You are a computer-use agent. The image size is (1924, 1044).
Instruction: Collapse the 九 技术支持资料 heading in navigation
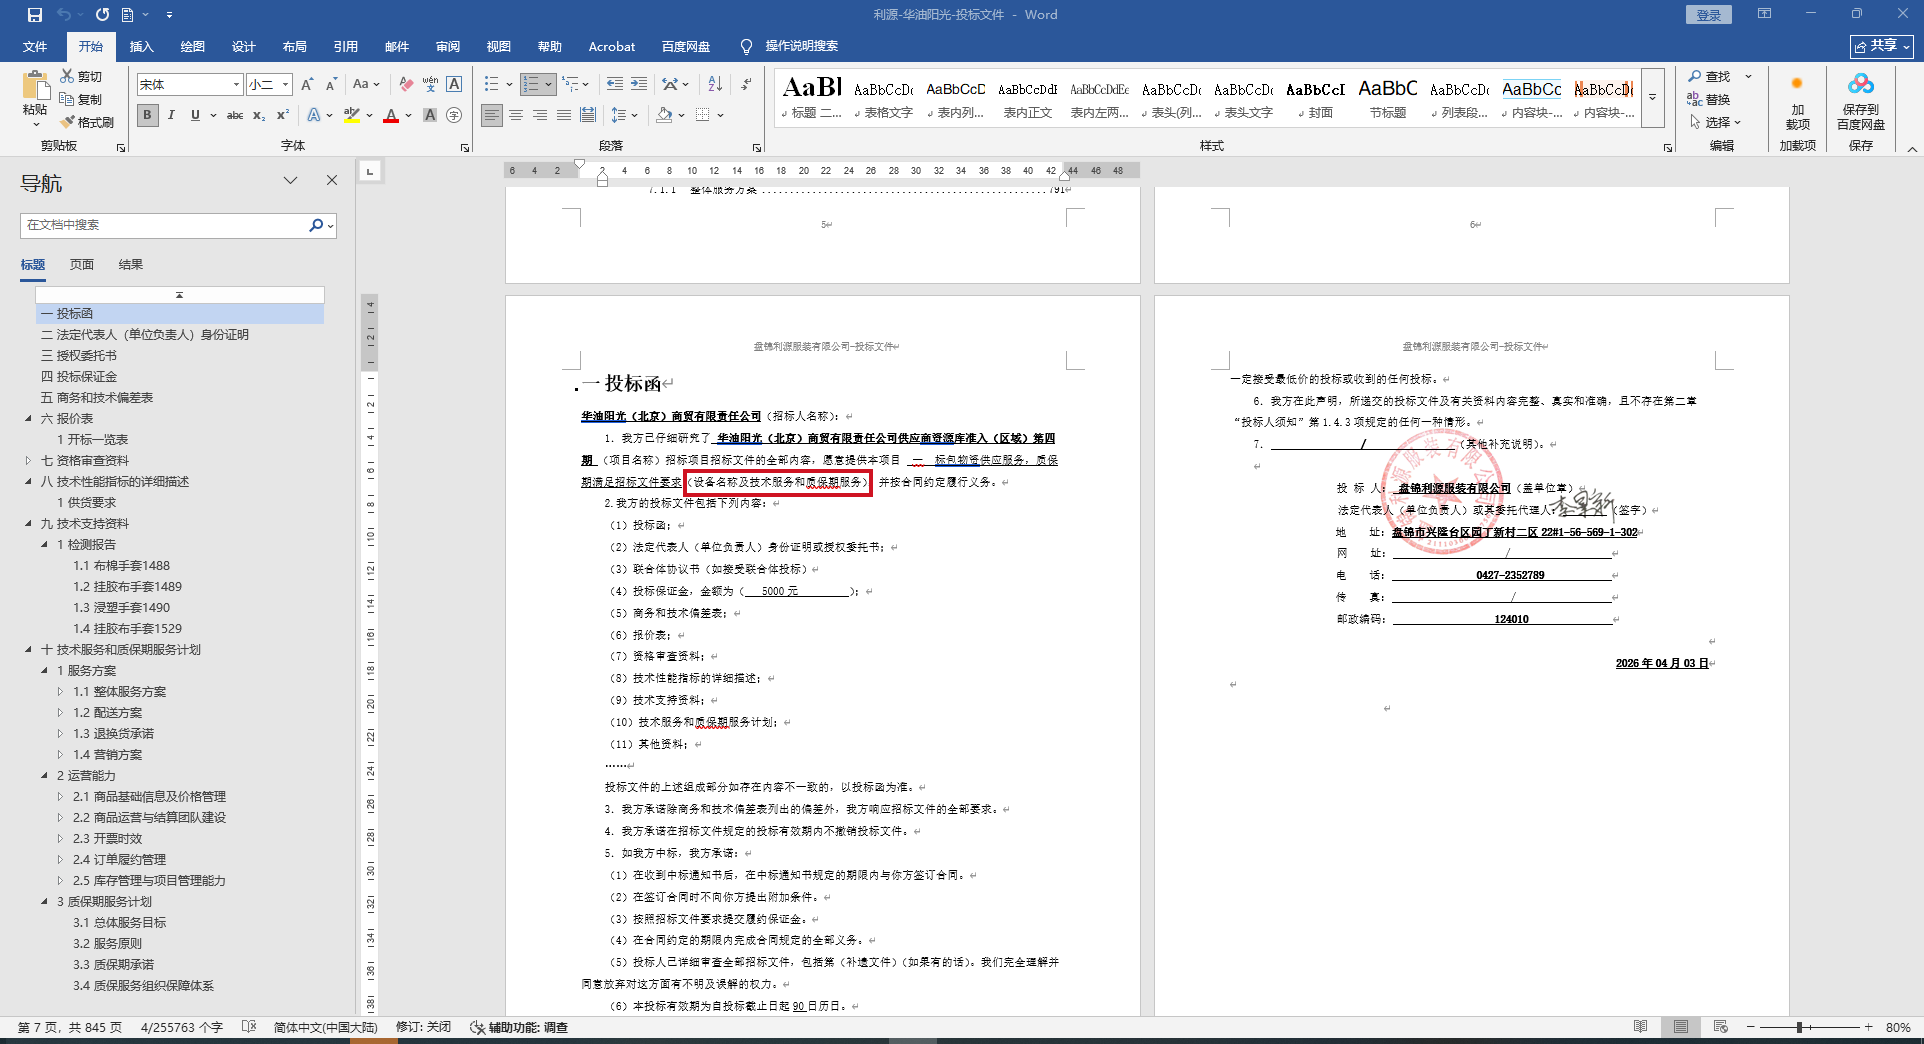(28, 524)
